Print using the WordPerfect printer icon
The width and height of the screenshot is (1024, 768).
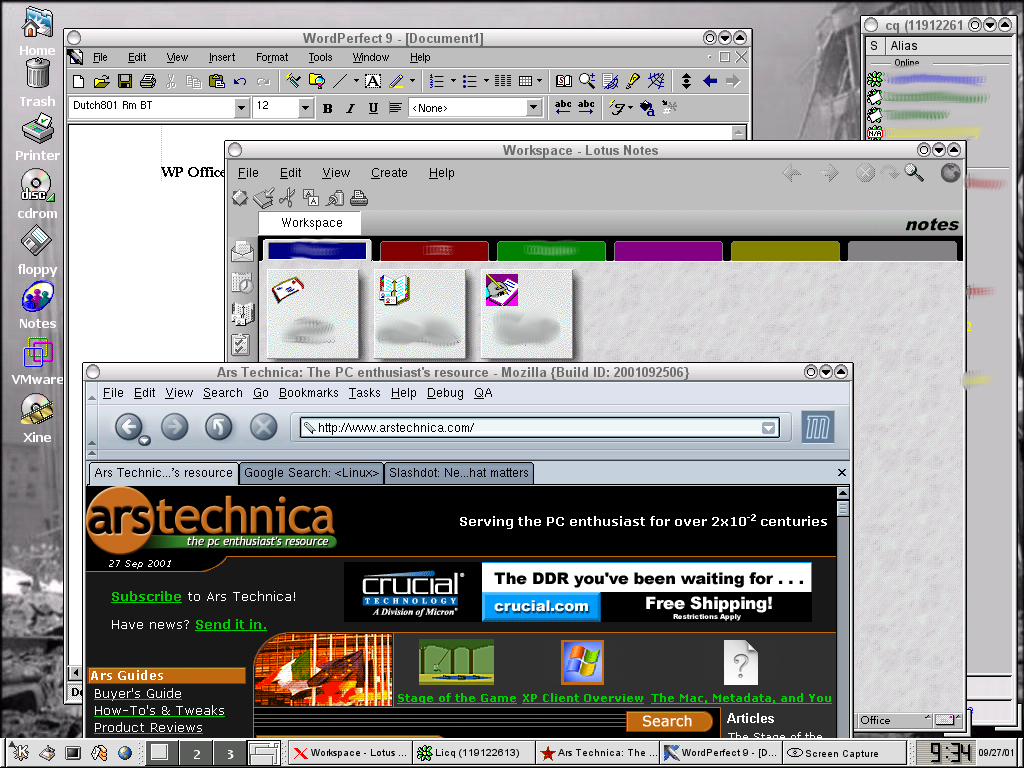[x=148, y=81]
